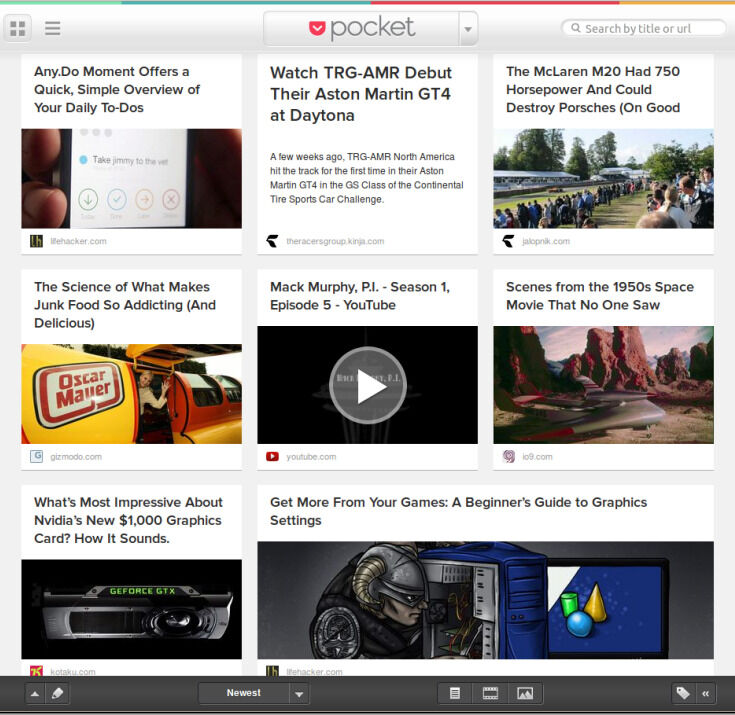Open the GeForce GTX card thumbnail
The height and width of the screenshot is (715, 735).
click(x=132, y=609)
